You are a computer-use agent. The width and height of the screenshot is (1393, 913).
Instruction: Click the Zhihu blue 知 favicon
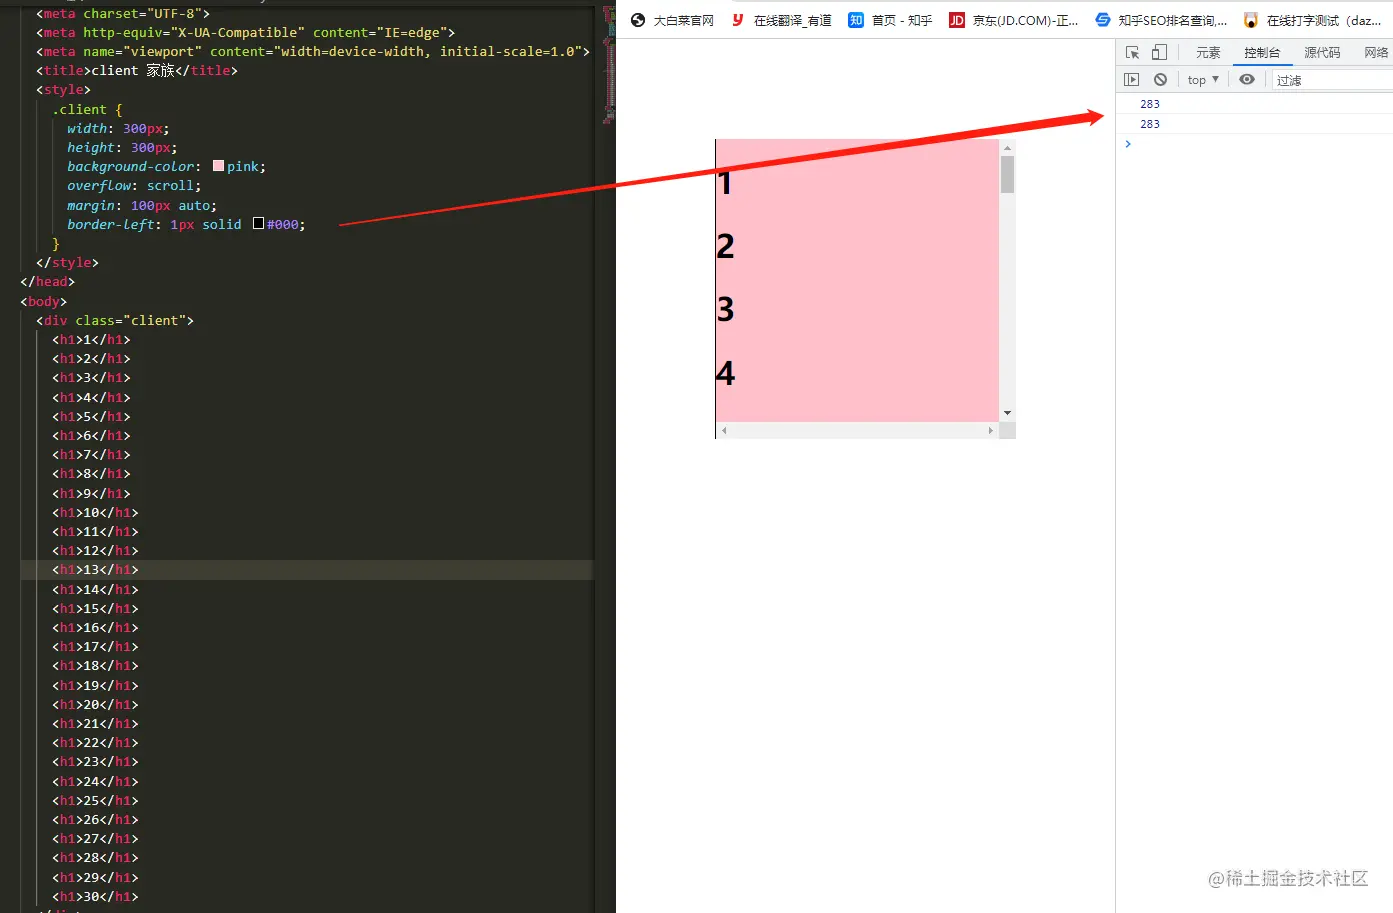click(856, 20)
